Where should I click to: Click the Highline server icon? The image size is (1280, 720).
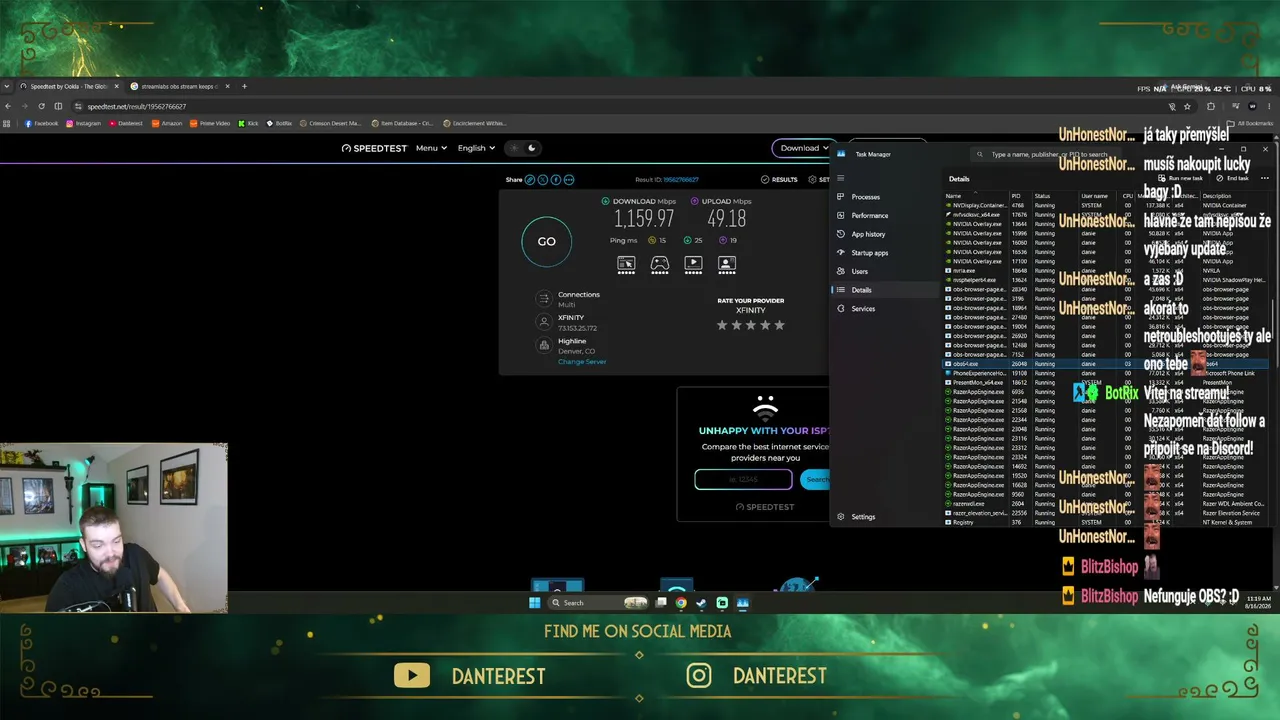(543, 346)
